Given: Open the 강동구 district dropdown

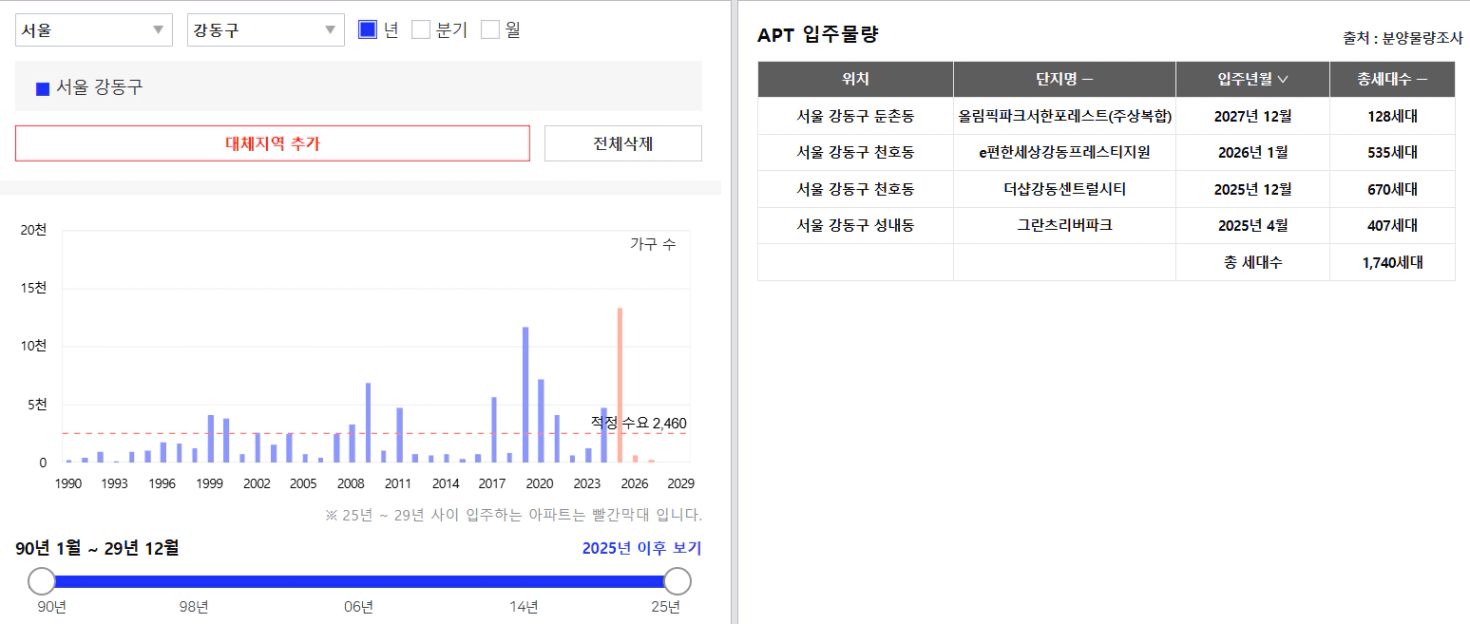Looking at the screenshot, I should click(266, 30).
